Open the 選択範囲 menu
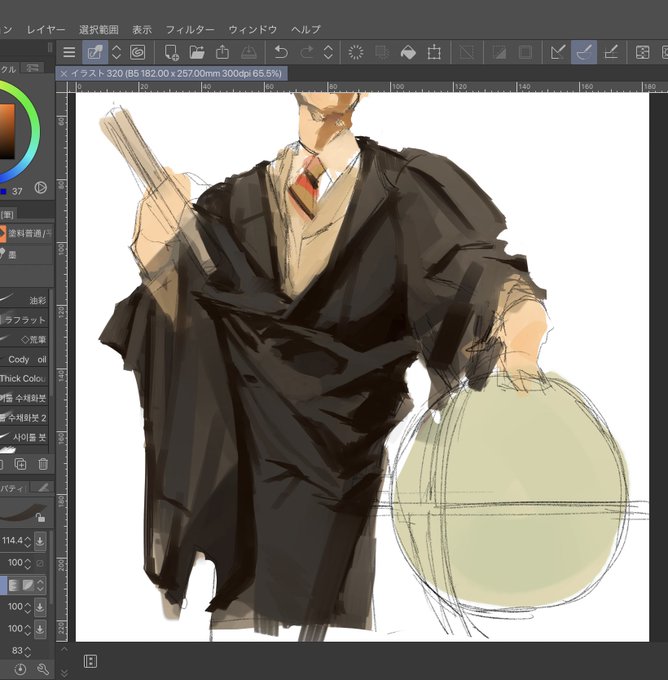This screenshot has height=680, width=668. 98,29
